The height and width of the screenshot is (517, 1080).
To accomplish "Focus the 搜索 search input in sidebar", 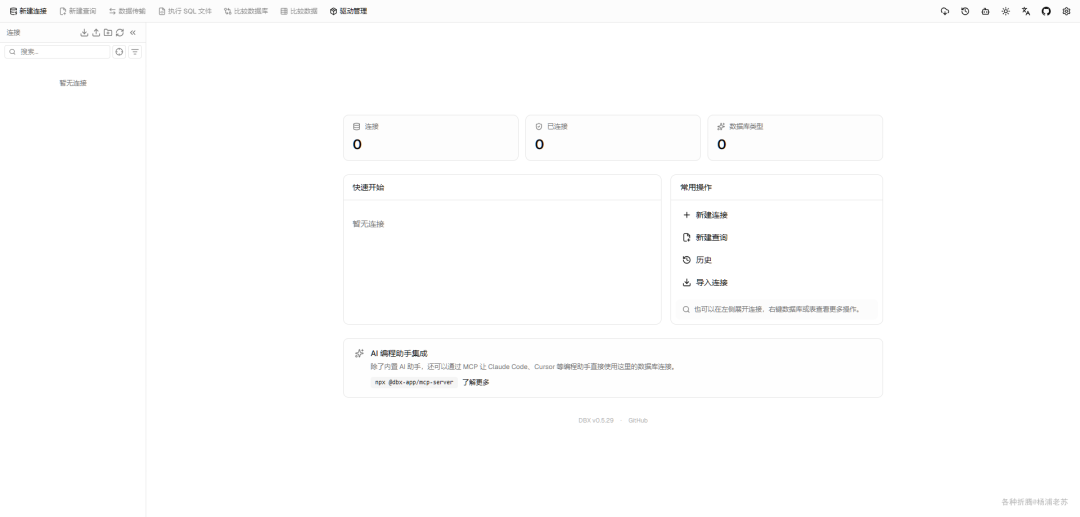I will (57, 52).
